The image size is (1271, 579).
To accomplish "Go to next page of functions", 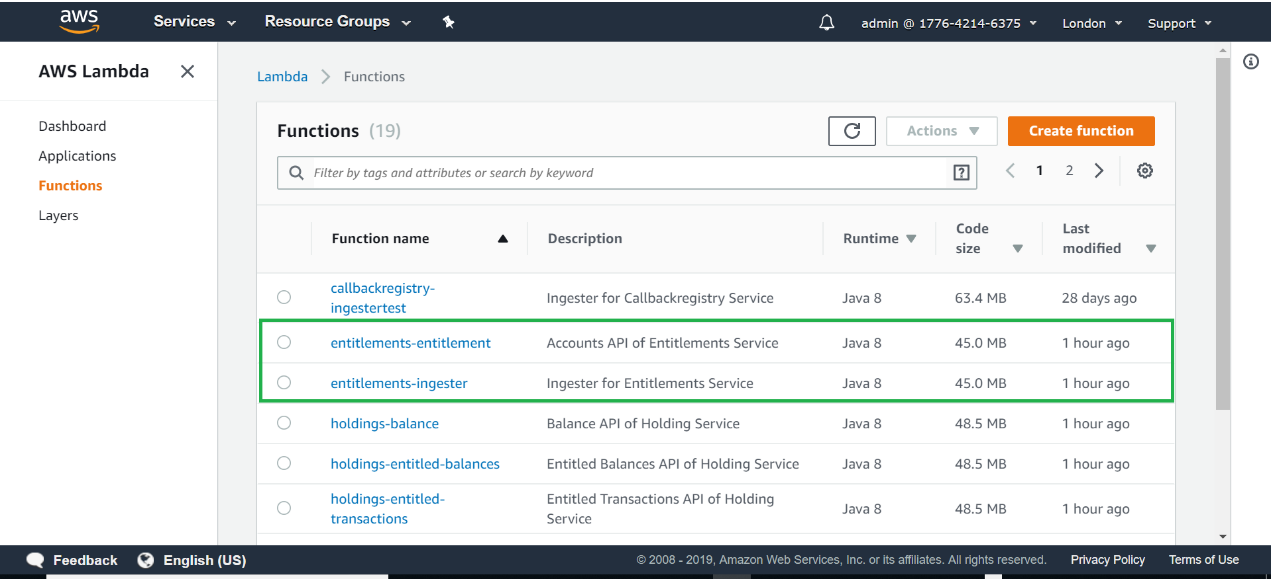I will coord(1099,171).
